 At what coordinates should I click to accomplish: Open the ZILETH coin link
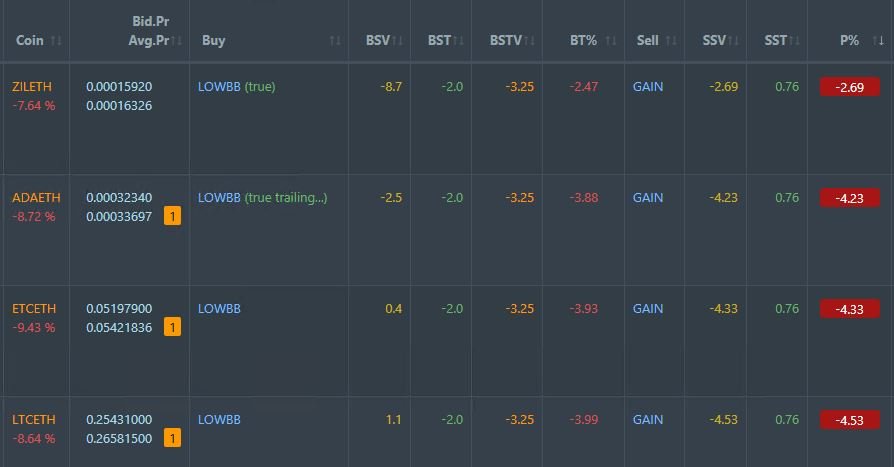(x=32, y=87)
